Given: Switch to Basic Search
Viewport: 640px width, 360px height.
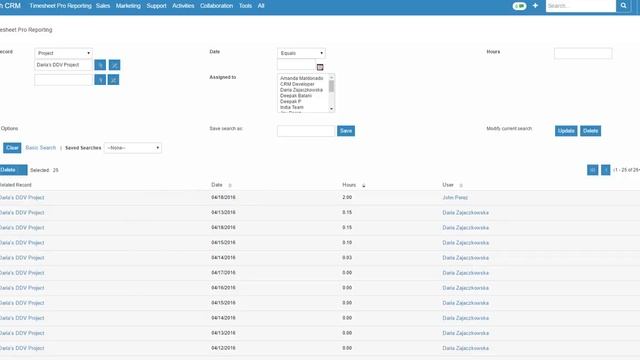Looking at the screenshot, I should [x=41, y=148].
